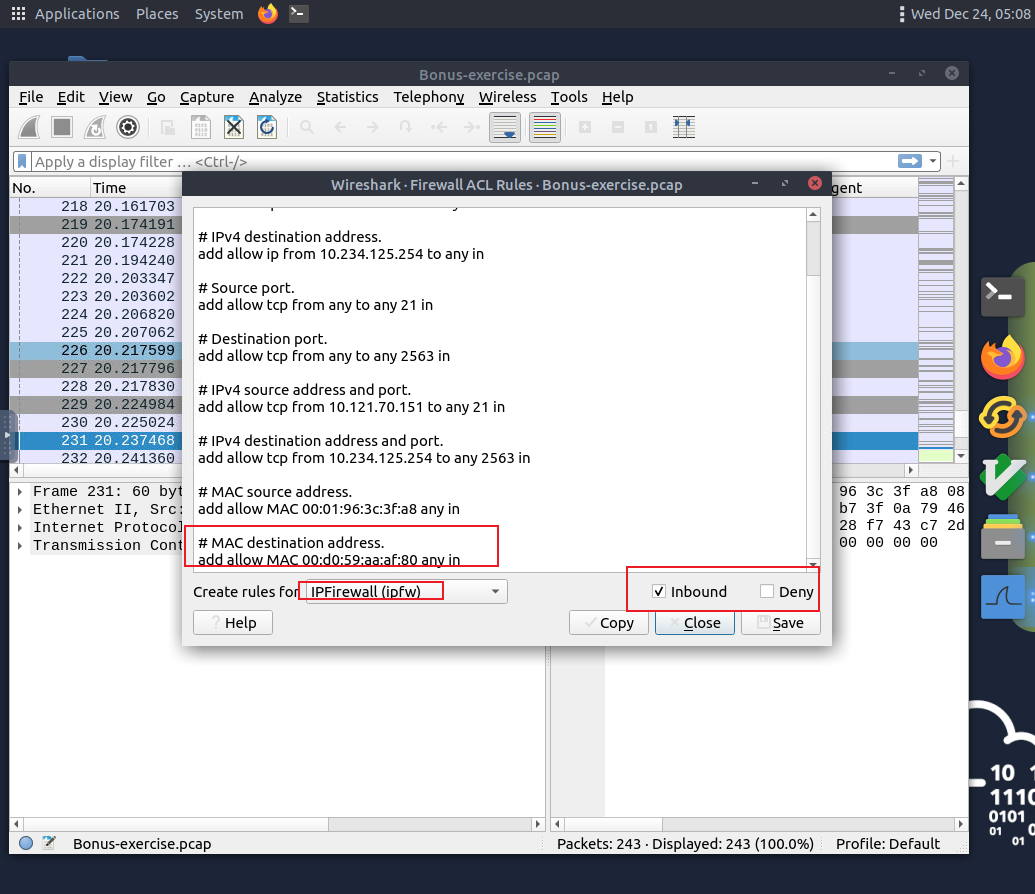
Task: Open the terminal icon in the dock
Action: coord(1003,296)
